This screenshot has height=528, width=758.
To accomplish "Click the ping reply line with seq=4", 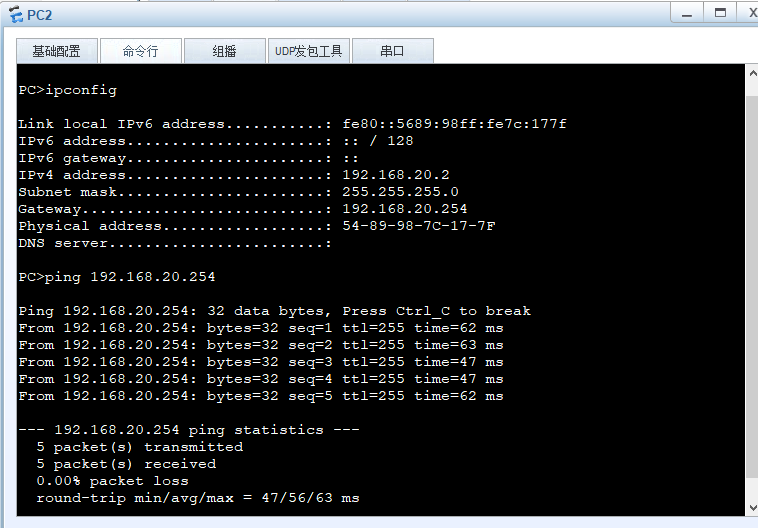I will 261,379.
